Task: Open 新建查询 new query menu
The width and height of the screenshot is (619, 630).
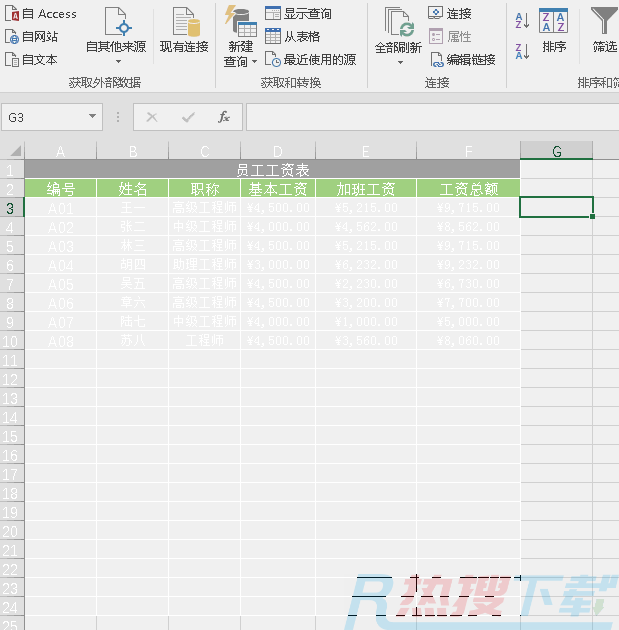Action: pos(240,37)
